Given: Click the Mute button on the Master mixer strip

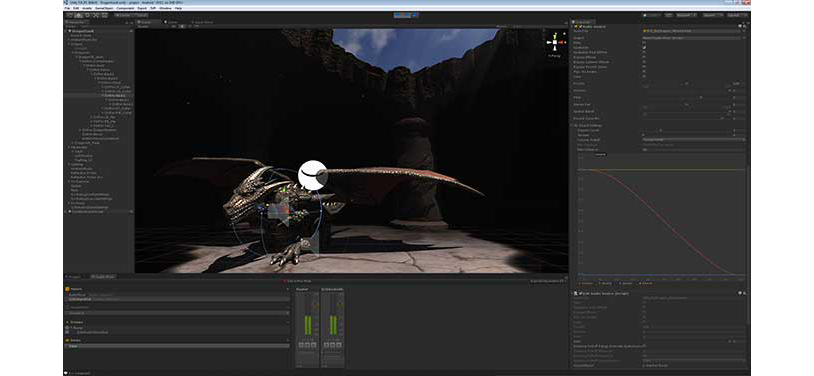Looking at the screenshot, I should (x=307, y=345).
